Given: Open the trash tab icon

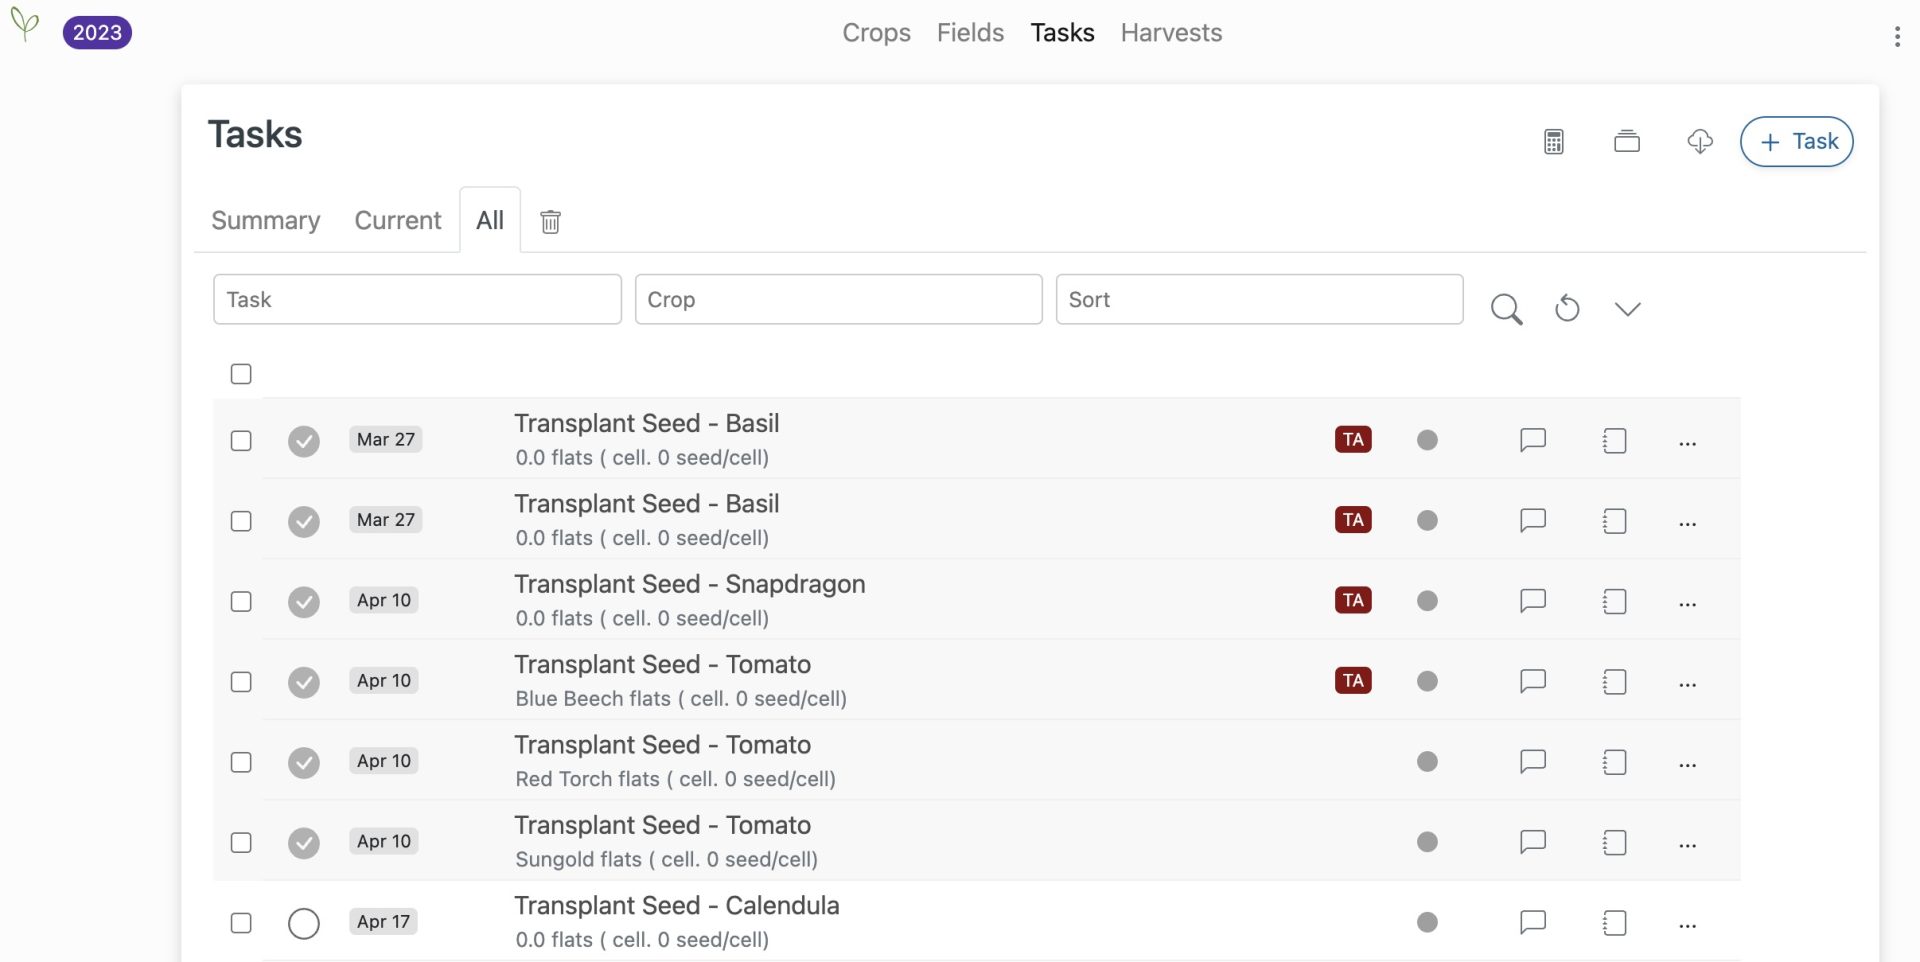Looking at the screenshot, I should pyautogui.click(x=550, y=221).
